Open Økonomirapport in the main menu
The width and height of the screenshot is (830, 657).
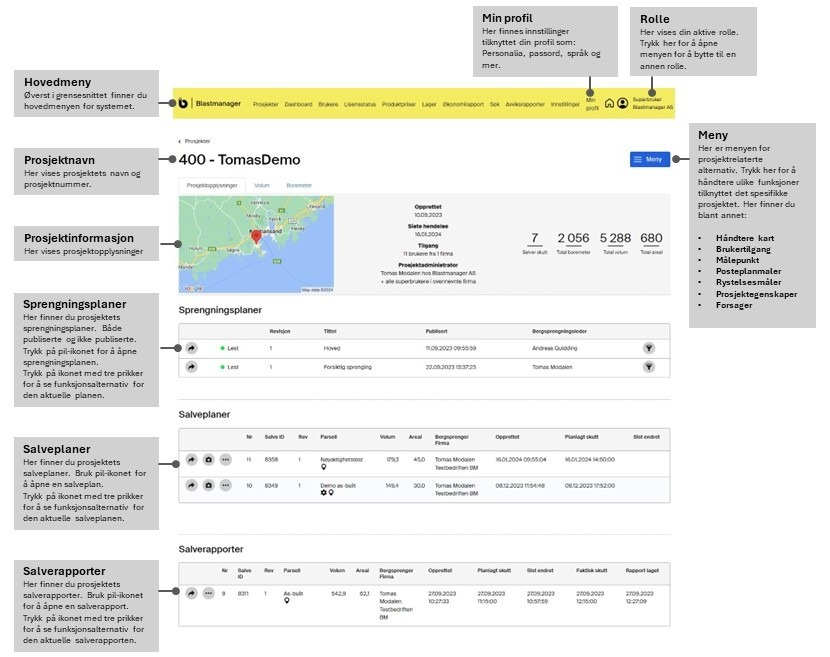point(463,104)
